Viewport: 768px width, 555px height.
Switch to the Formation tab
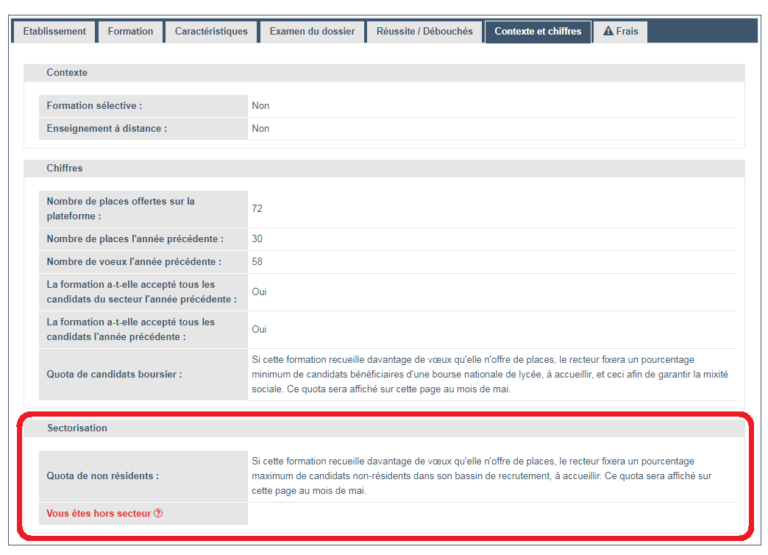pos(131,31)
